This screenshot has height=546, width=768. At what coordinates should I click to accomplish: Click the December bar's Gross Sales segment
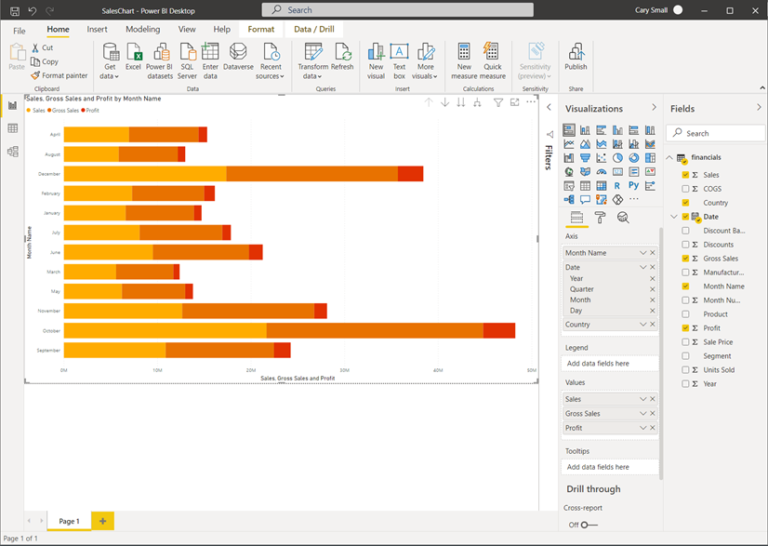(312, 174)
